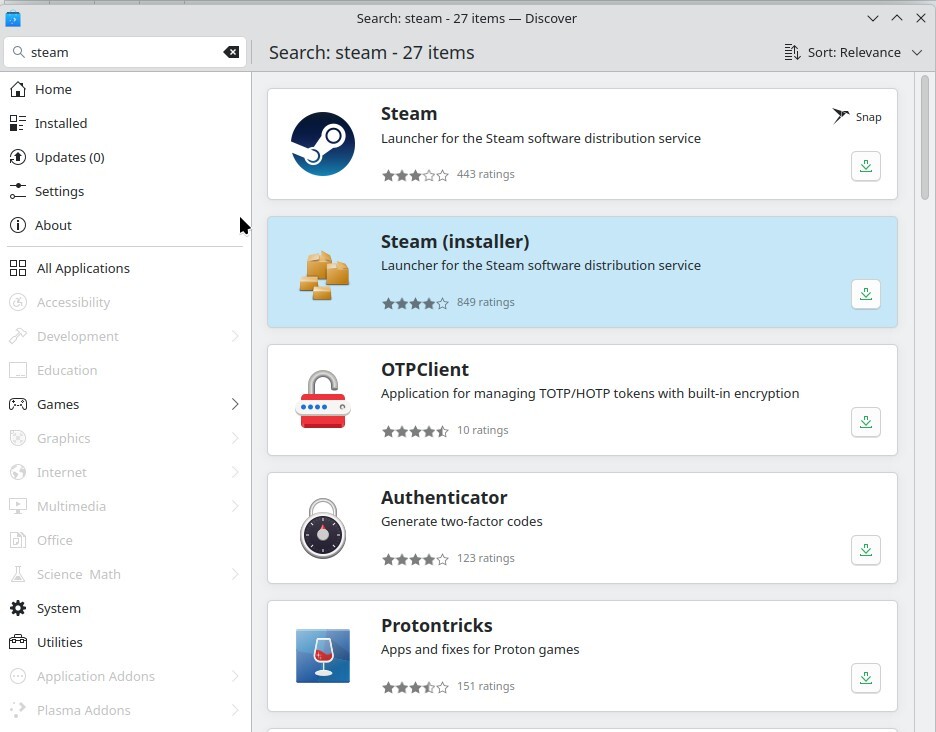
Task: Expand the Graphics category chevron
Action: 235,438
